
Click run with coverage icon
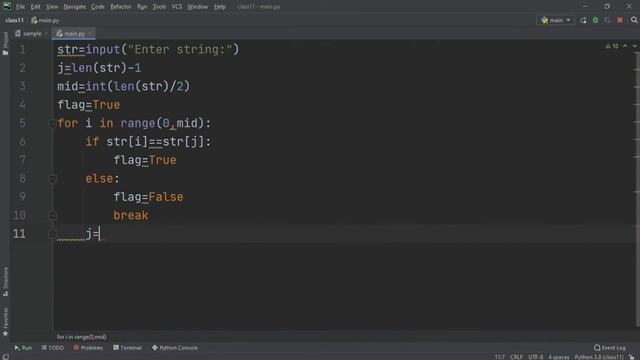(x=608, y=20)
